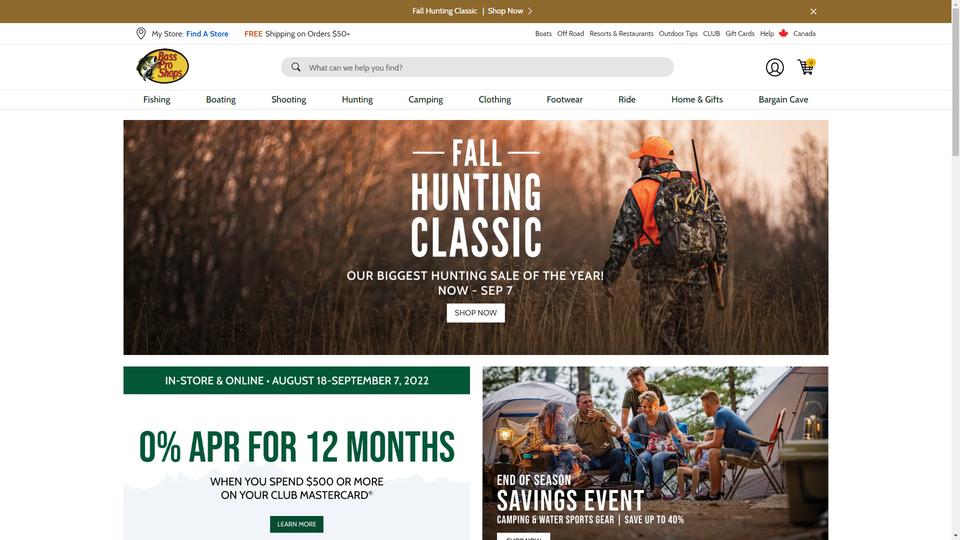Click the Shop Now arrow in top banner
Image resolution: width=960 pixels, height=540 pixels.
[530, 11]
